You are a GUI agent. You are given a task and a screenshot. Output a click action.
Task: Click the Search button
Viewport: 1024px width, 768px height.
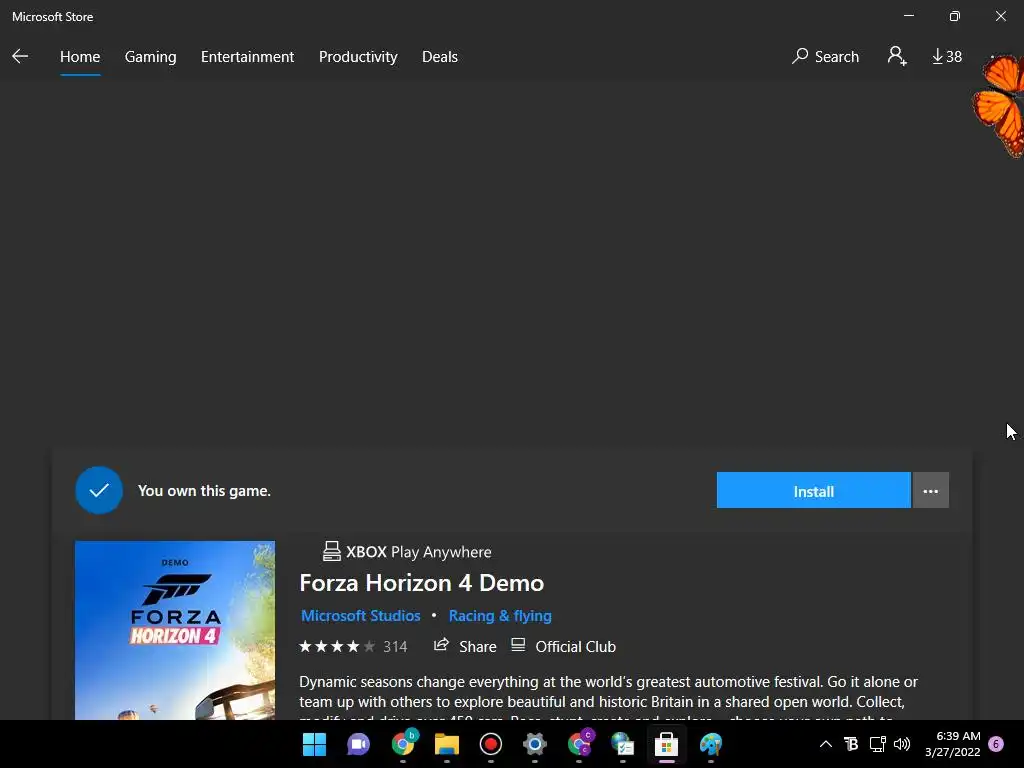(825, 57)
